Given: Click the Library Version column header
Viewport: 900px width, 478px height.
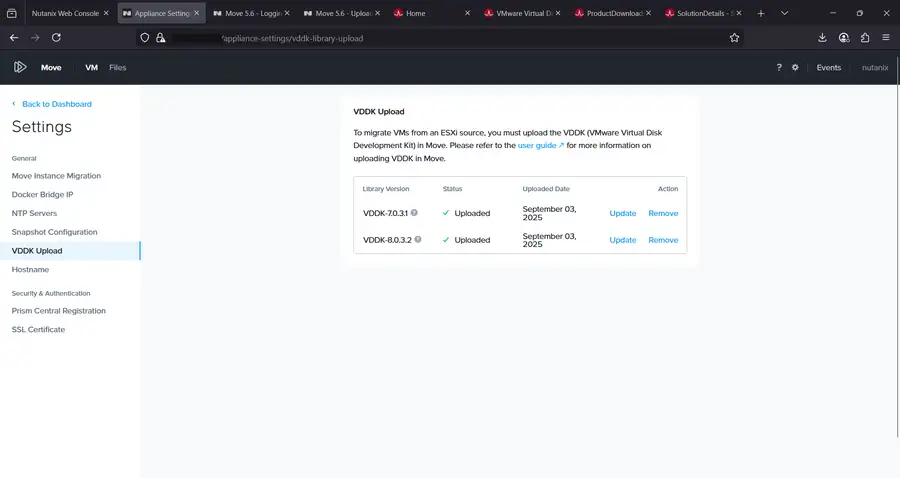Looking at the screenshot, I should click(386, 189).
